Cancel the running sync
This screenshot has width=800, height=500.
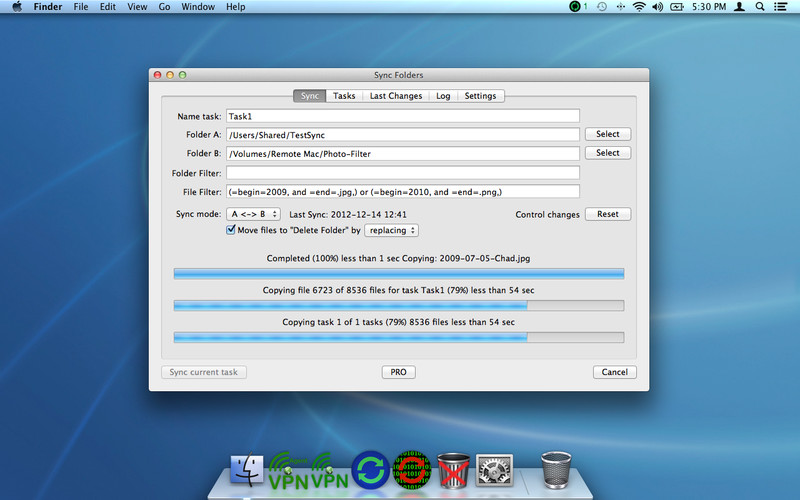point(615,372)
